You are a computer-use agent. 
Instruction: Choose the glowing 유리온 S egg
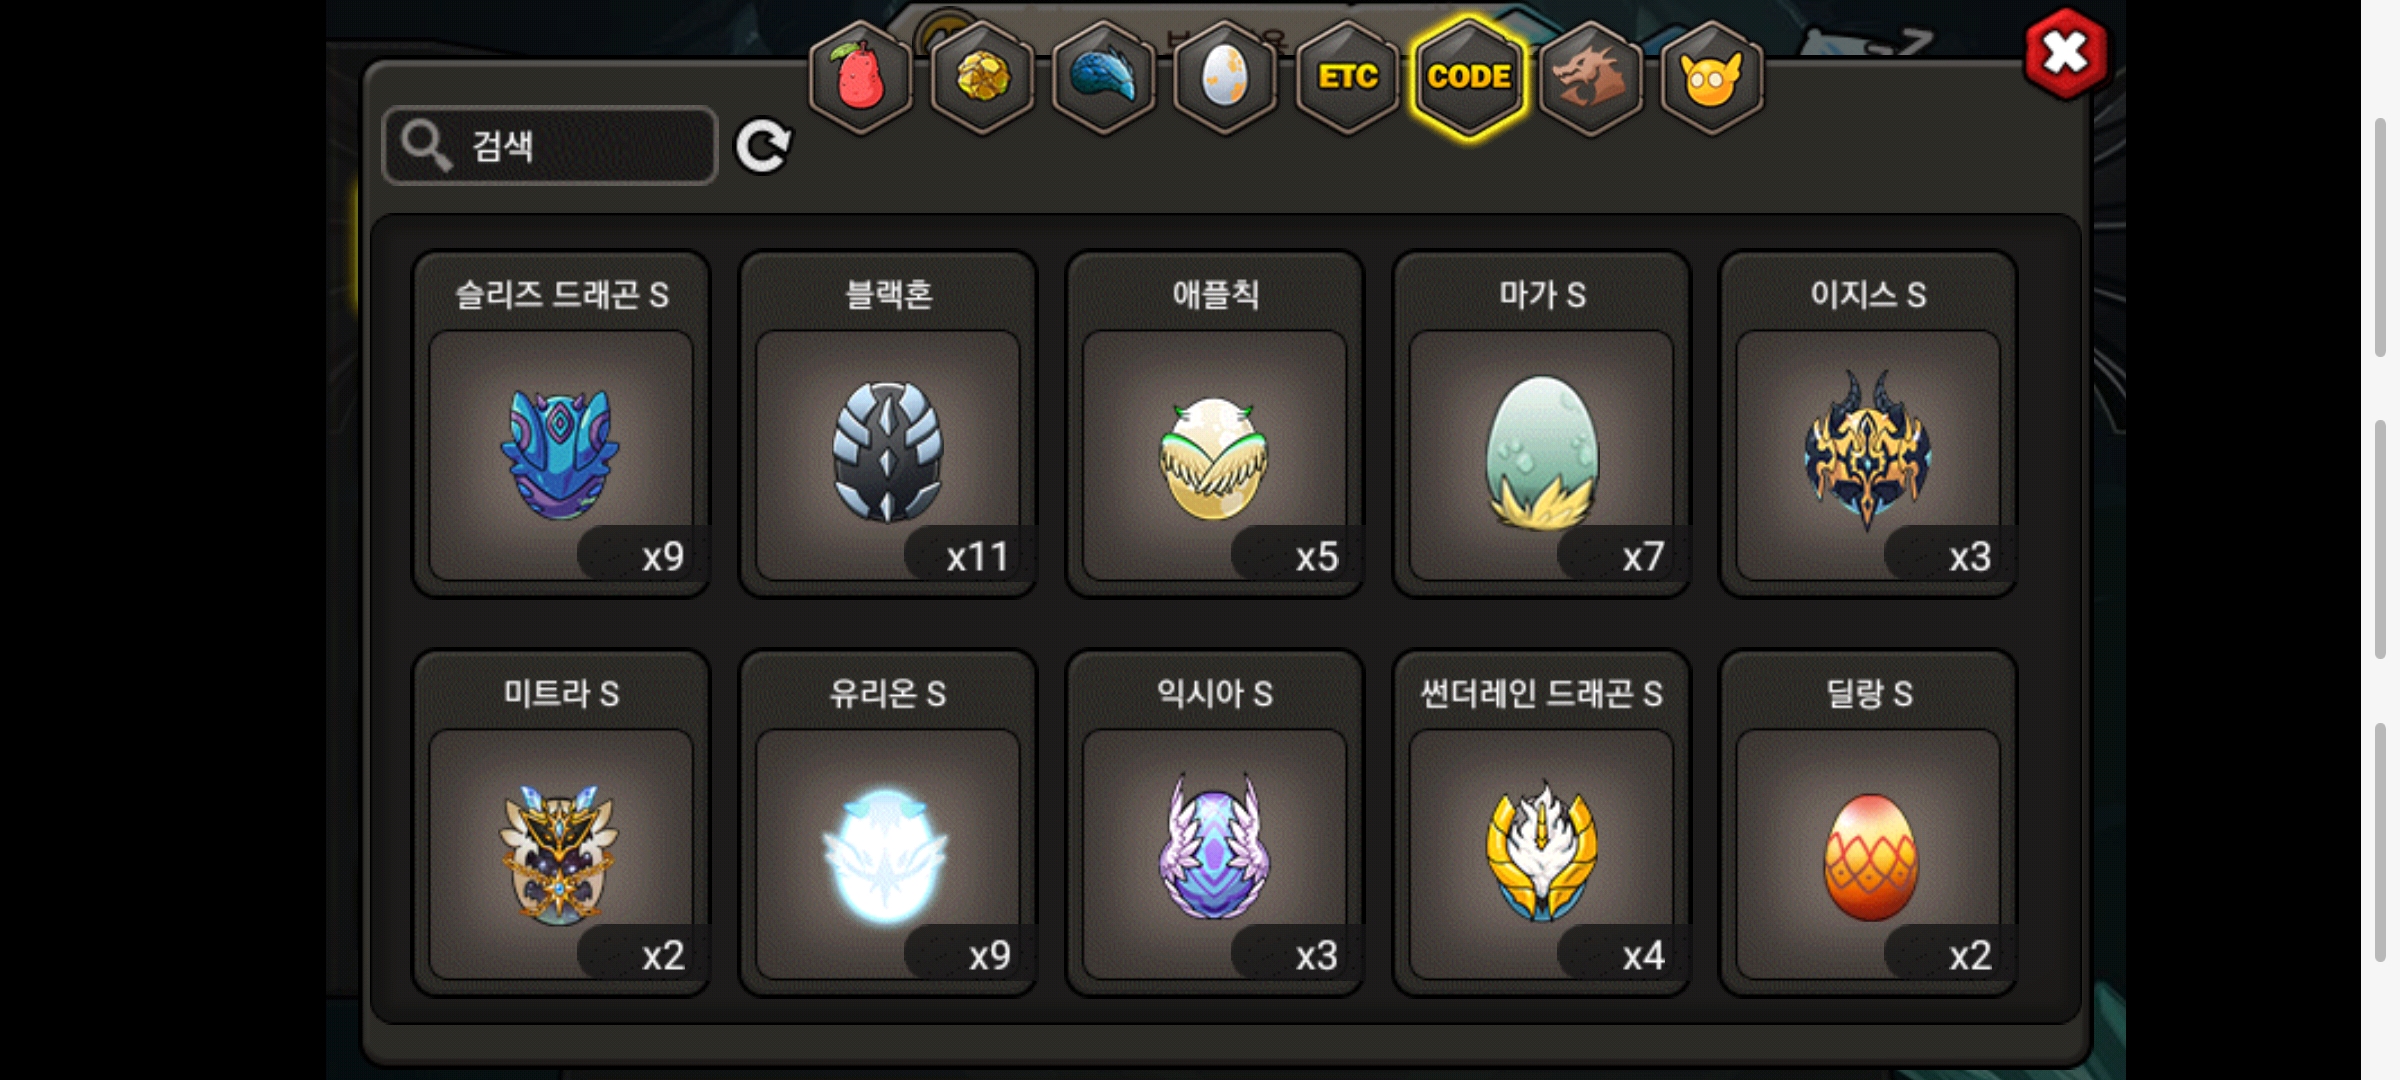tap(888, 823)
